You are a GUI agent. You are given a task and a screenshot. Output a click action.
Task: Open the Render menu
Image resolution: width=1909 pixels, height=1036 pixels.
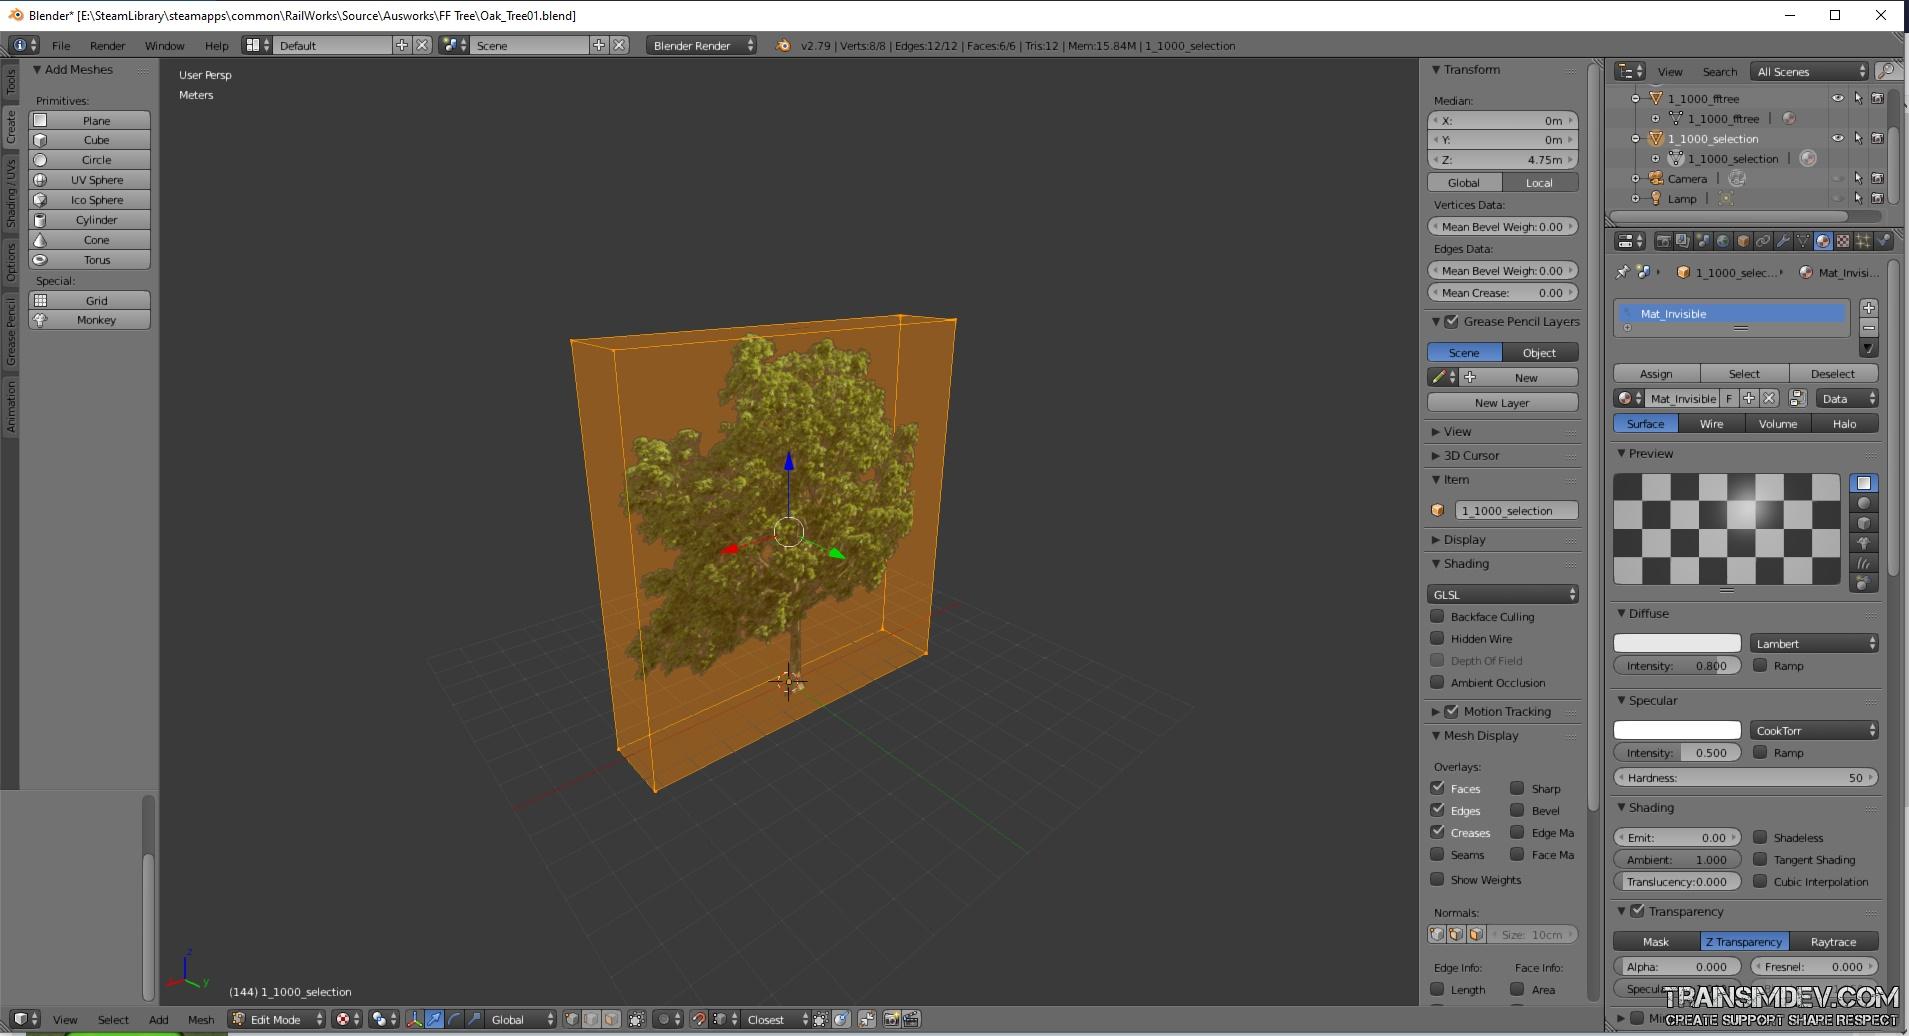(x=107, y=45)
